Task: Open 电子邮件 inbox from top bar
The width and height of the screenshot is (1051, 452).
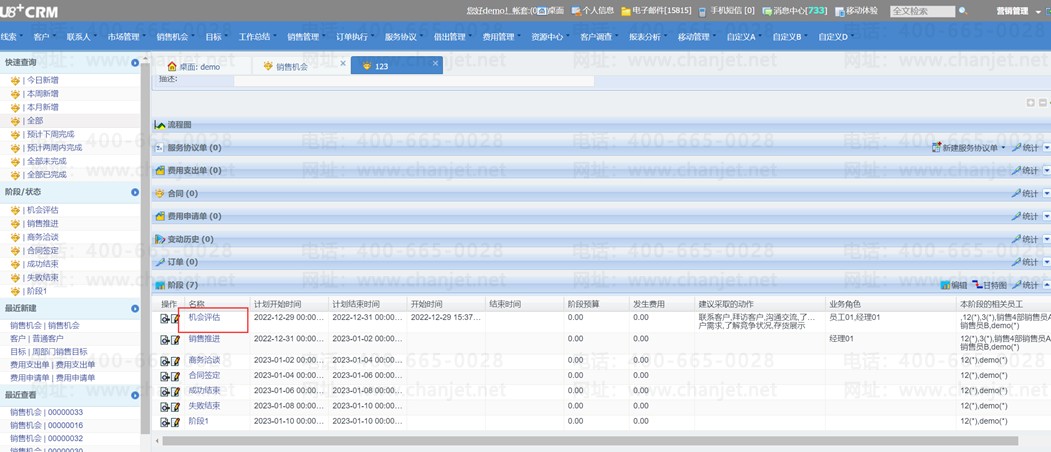Action: pyautogui.click(x=655, y=11)
